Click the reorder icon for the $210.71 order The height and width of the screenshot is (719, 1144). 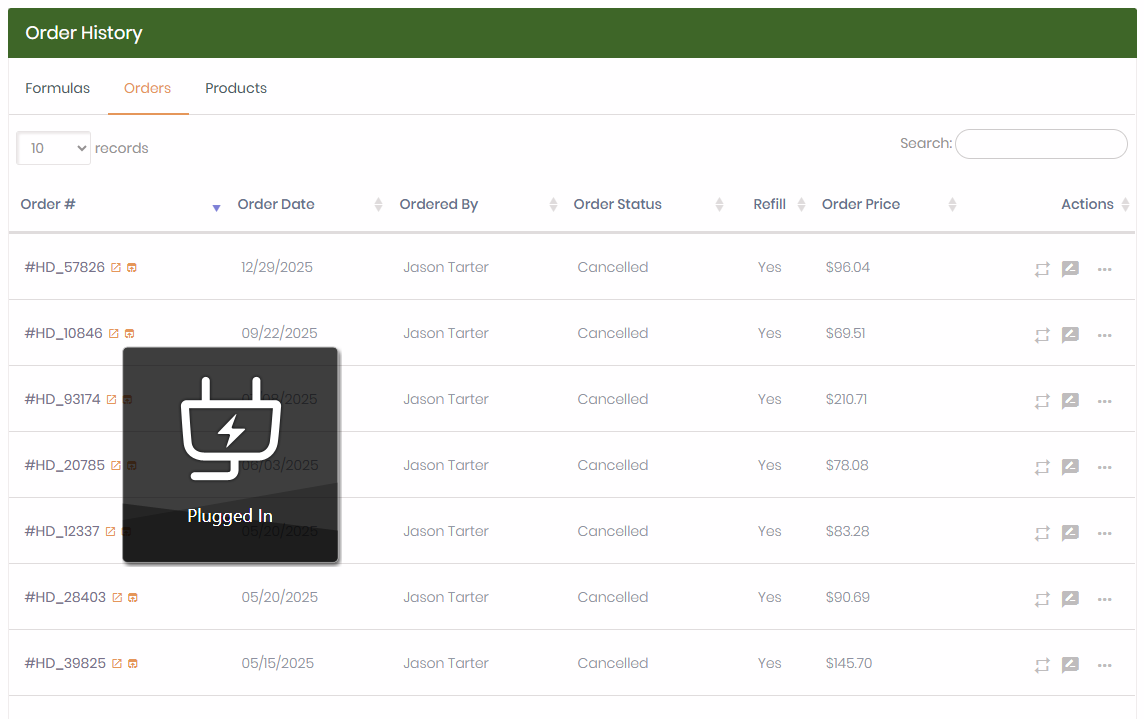click(1042, 401)
